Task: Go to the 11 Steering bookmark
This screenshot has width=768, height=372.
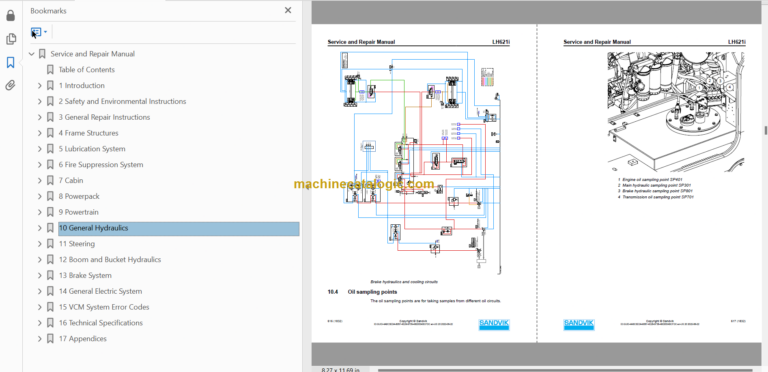Action: point(77,244)
